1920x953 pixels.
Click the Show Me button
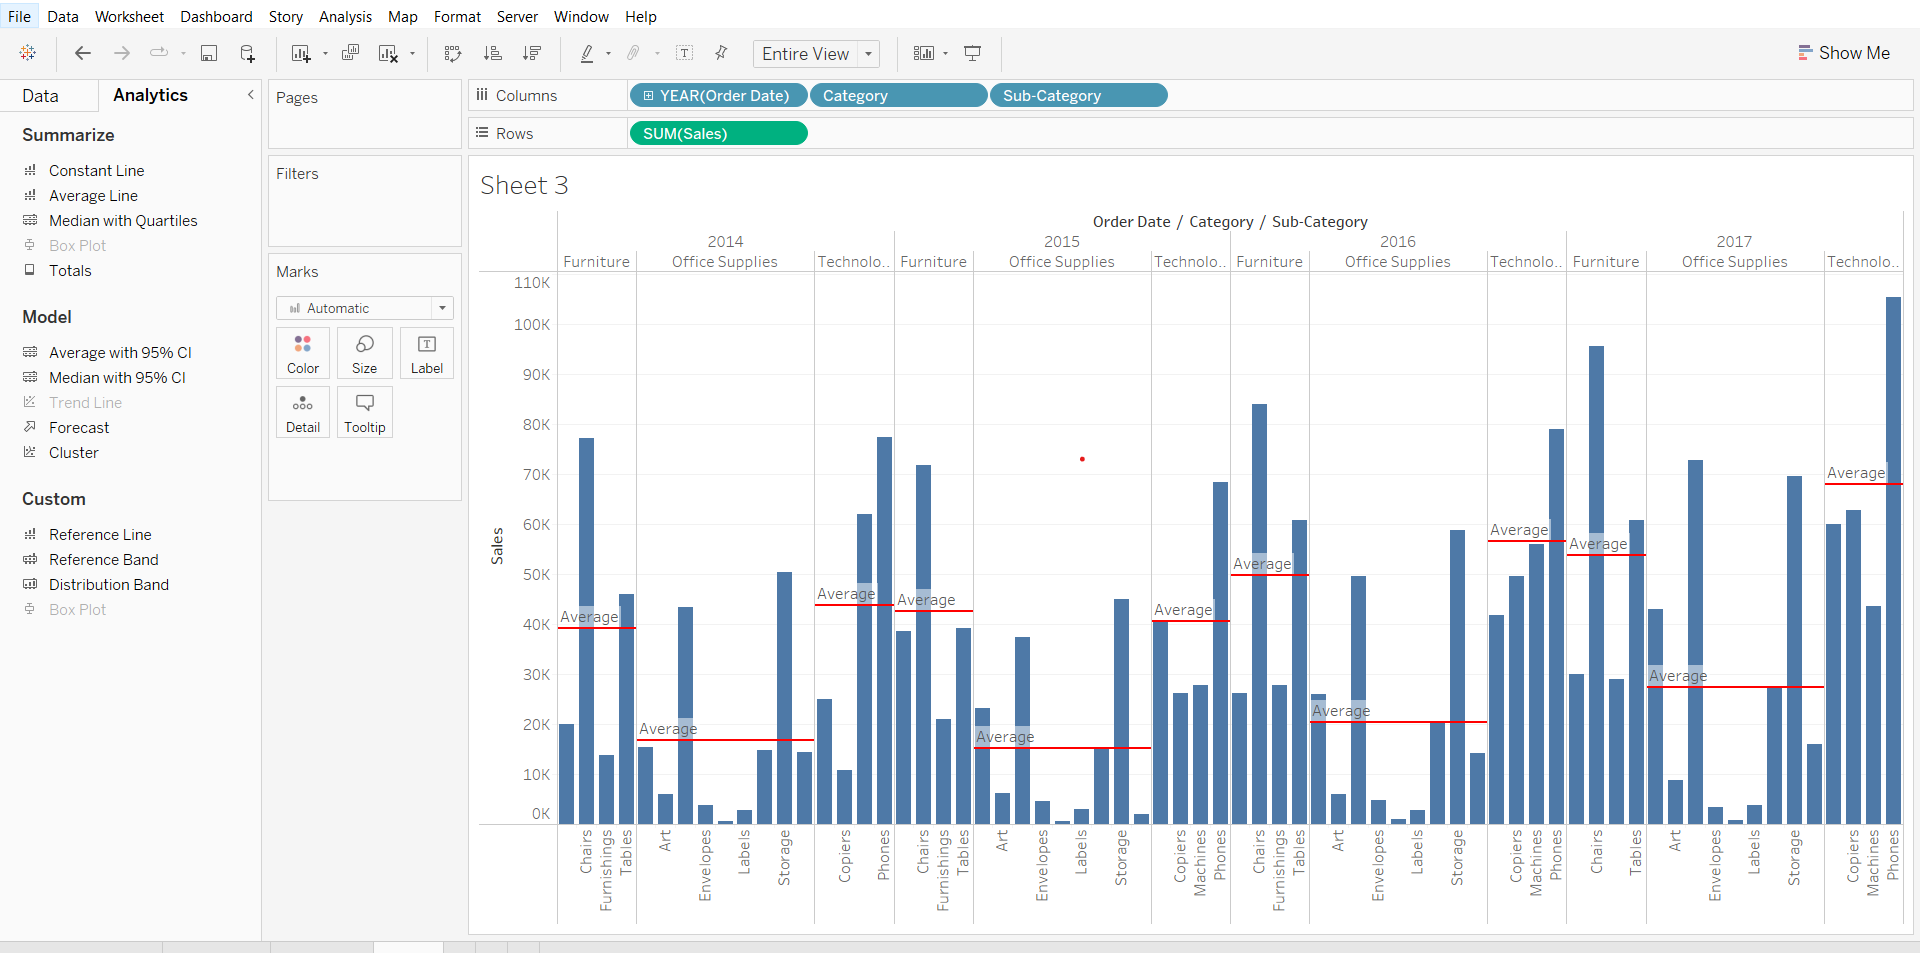tap(1843, 53)
